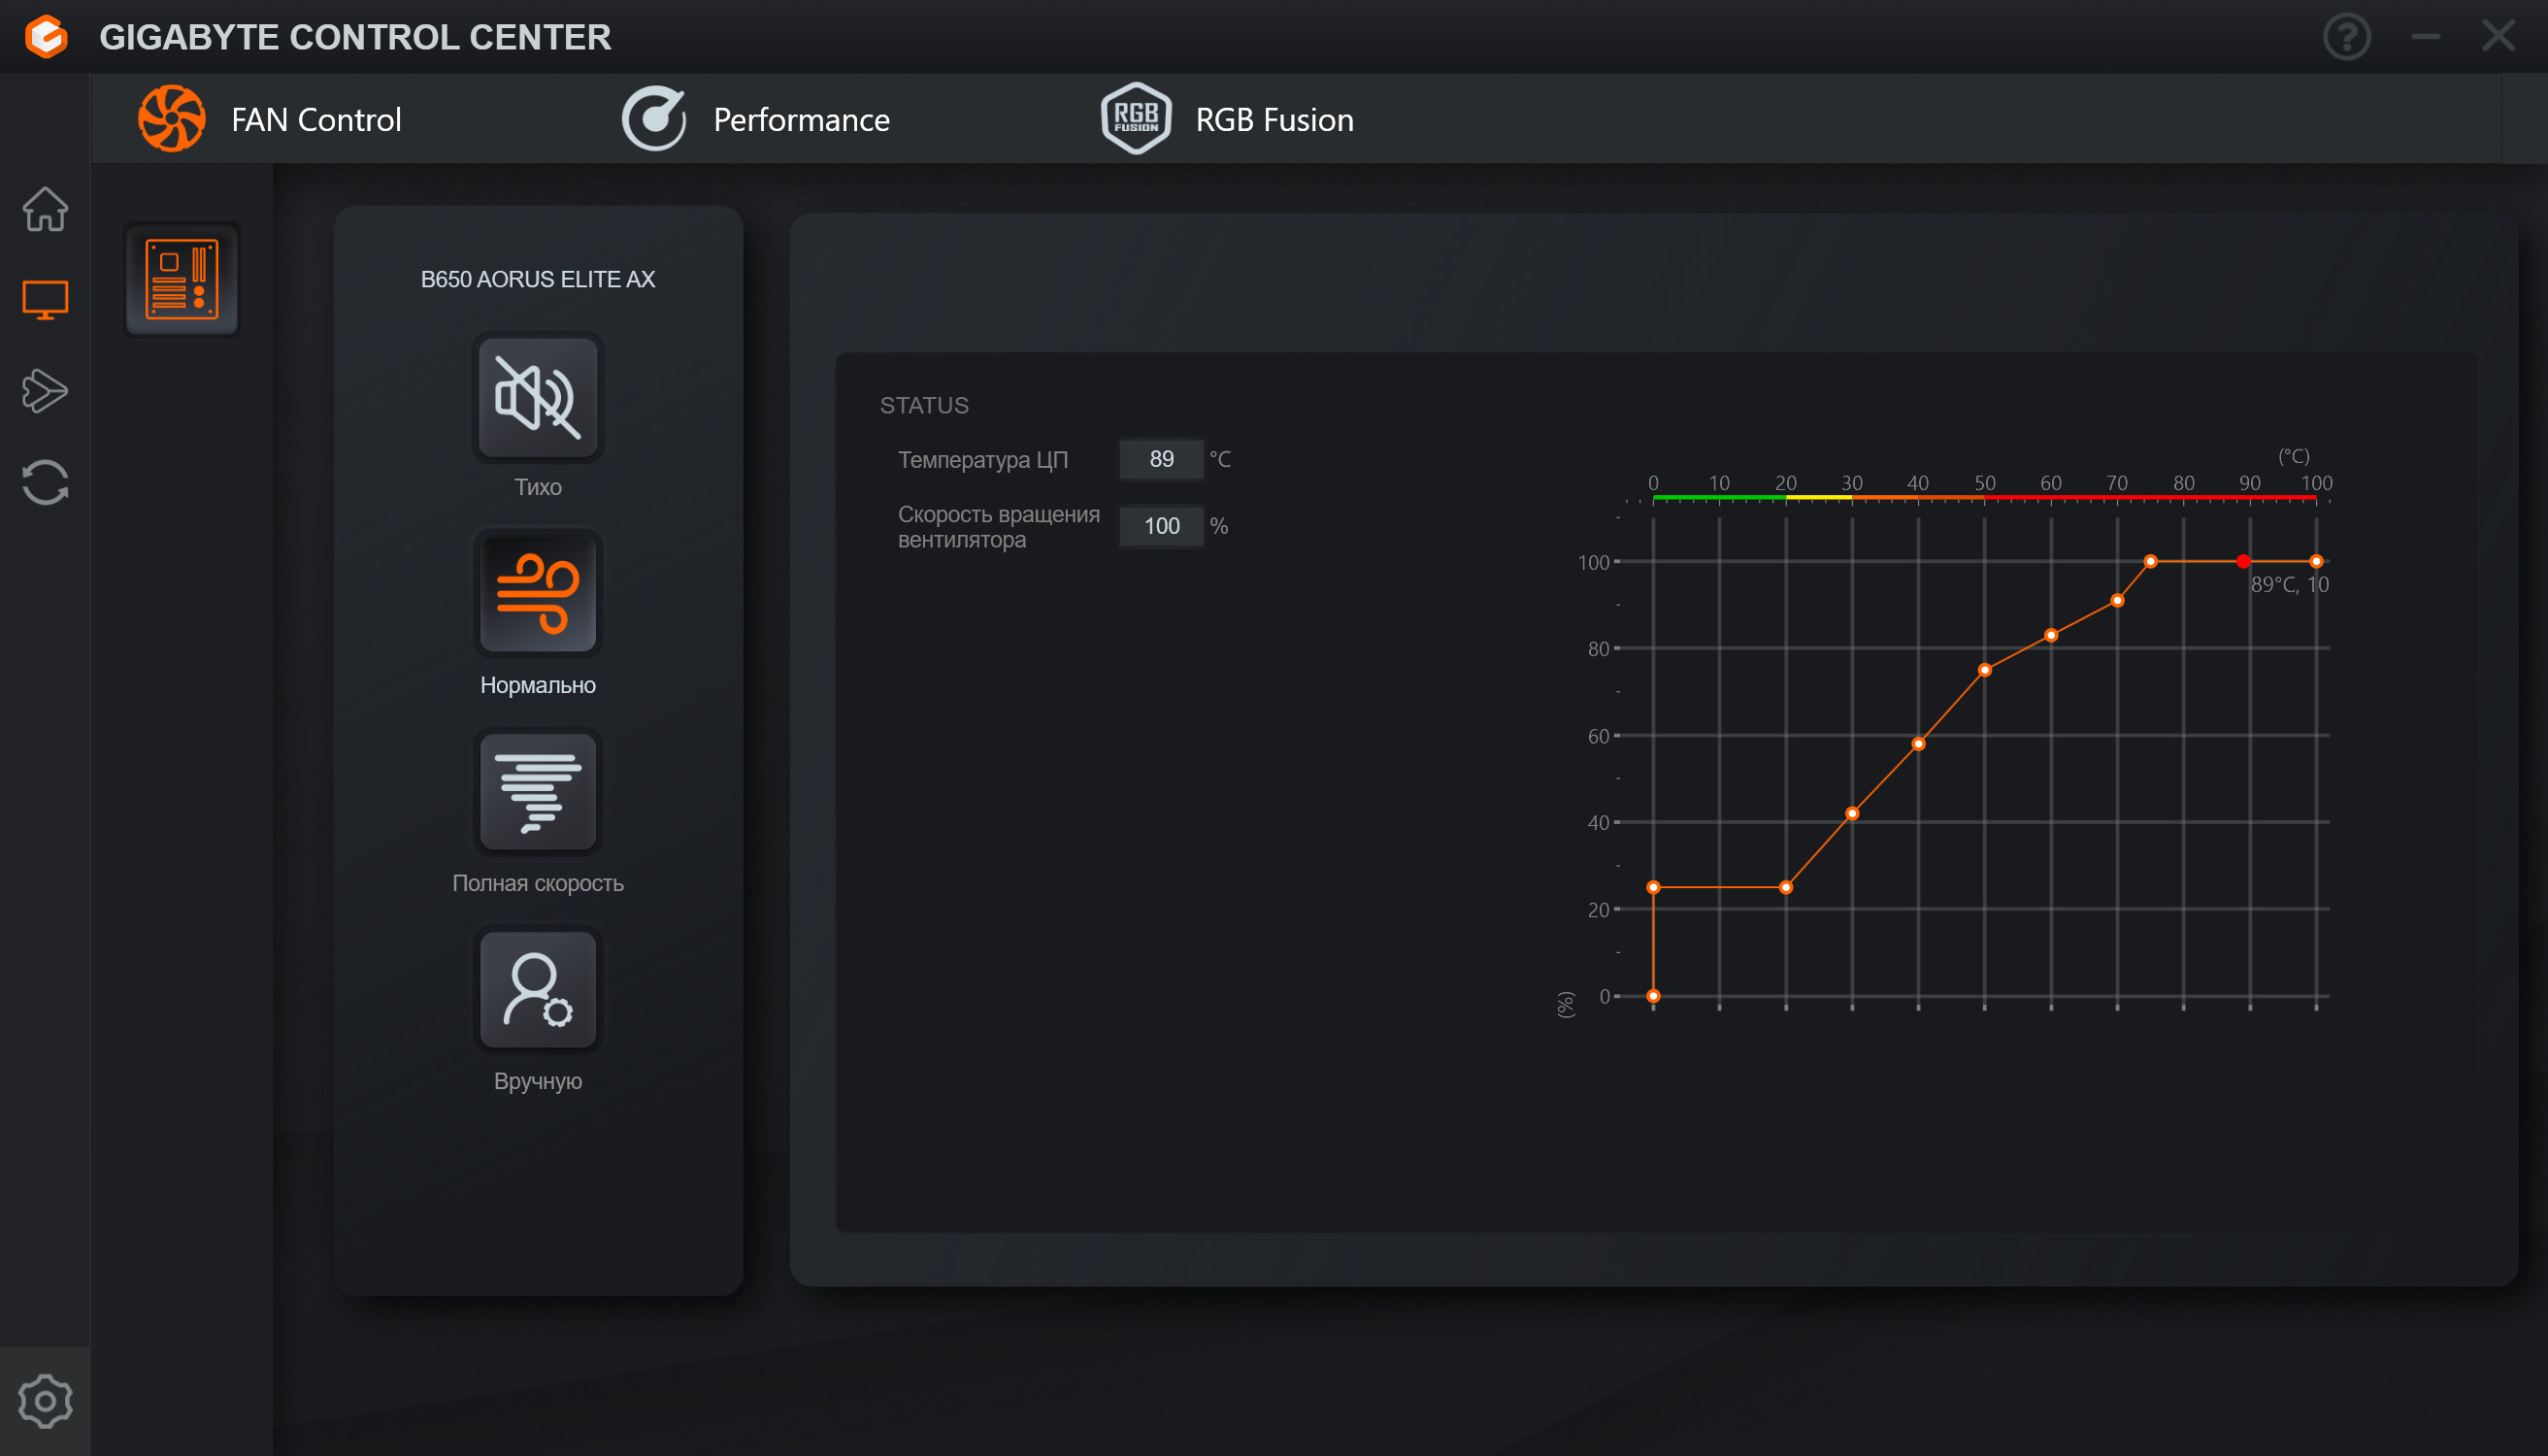The height and width of the screenshot is (1456, 2548).
Task: Open the RGB Fusion tab
Action: tap(1227, 119)
